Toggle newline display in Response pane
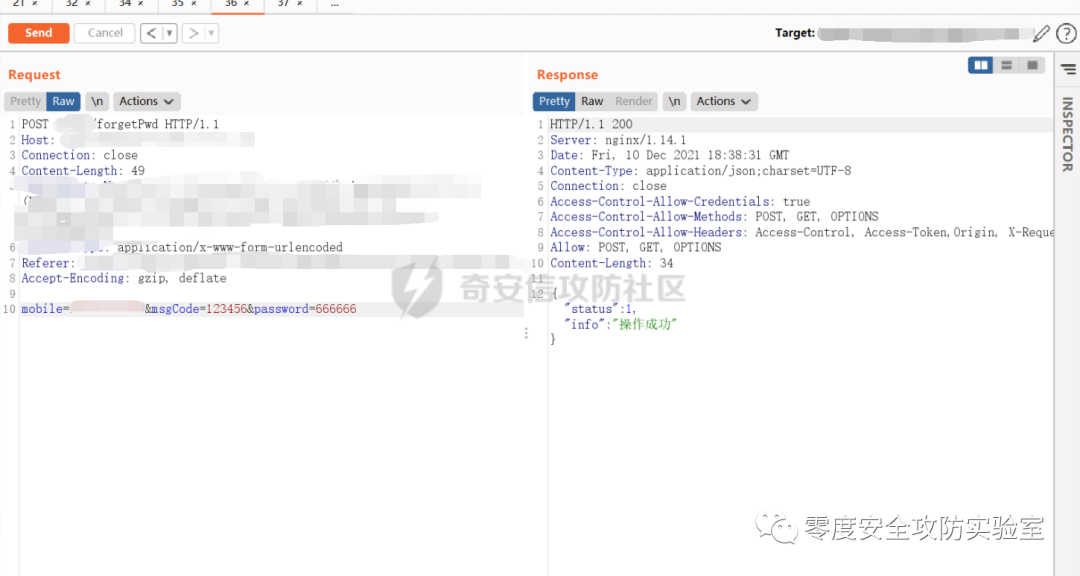The height and width of the screenshot is (576, 1080). tap(674, 101)
